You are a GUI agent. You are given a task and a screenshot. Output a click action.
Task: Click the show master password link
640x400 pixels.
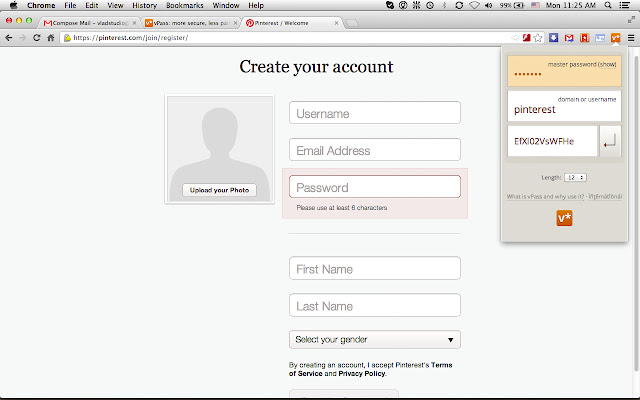[x=607, y=64]
